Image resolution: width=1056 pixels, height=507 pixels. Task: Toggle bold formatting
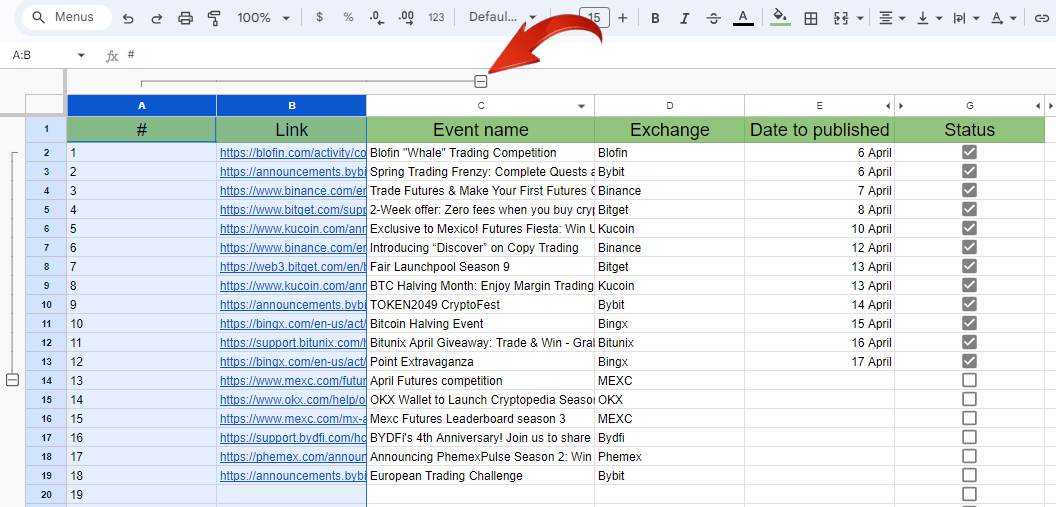tap(655, 18)
